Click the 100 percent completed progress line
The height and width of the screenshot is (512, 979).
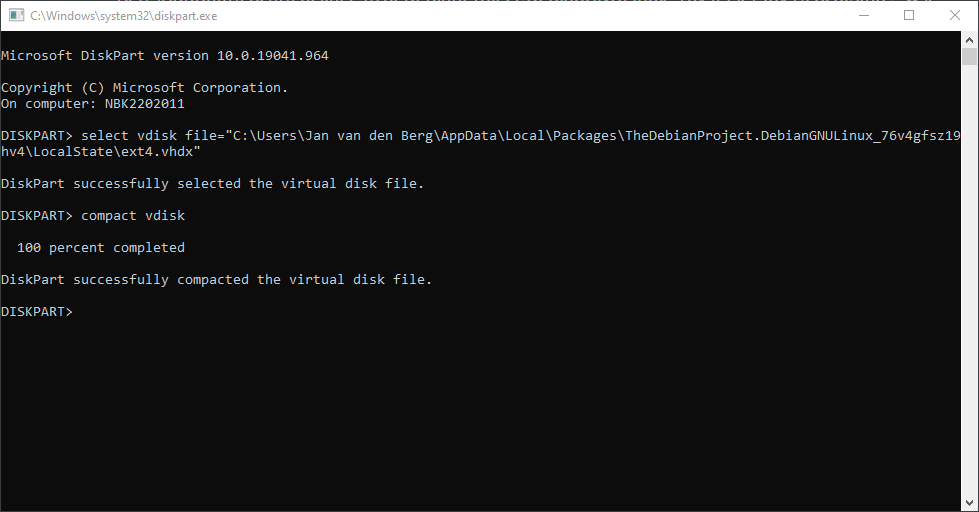pos(101,247)
